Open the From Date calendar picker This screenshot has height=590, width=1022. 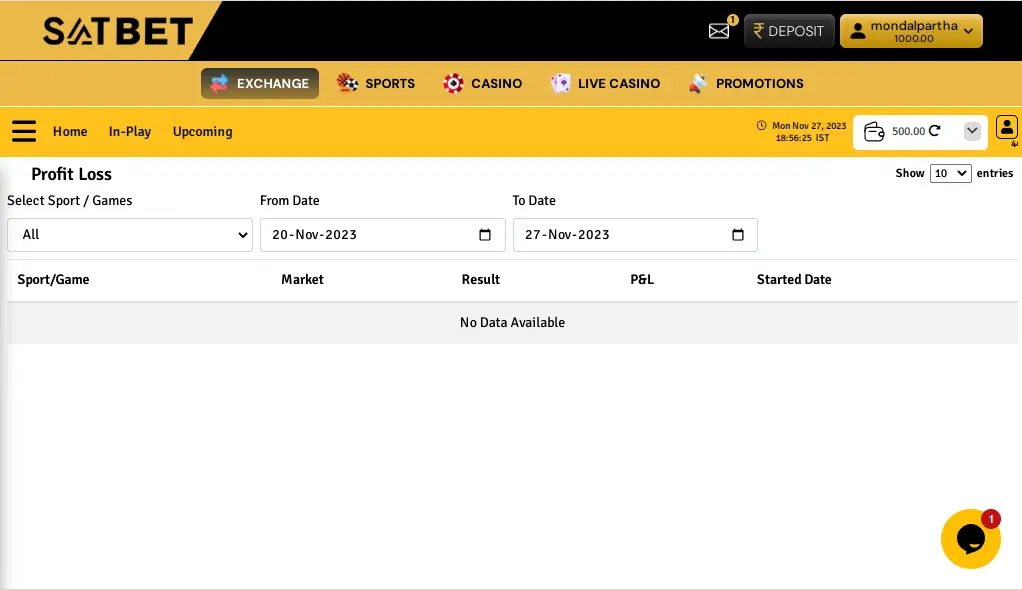(485, 235)
